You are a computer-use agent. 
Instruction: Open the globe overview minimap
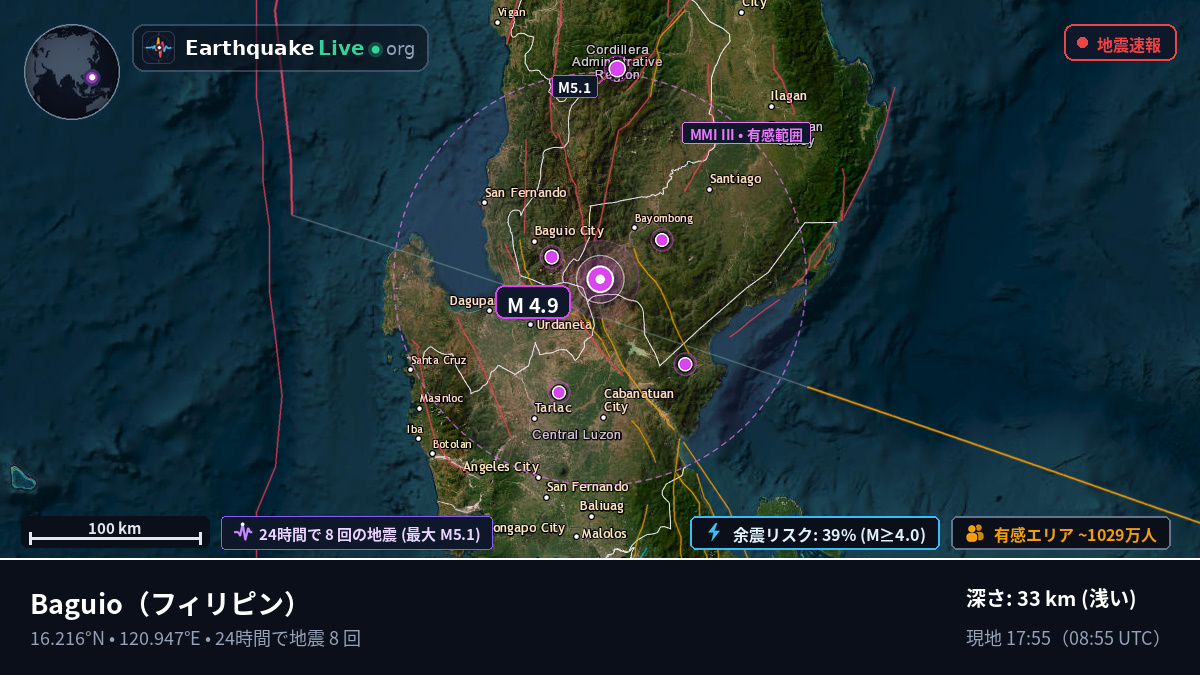72,72
